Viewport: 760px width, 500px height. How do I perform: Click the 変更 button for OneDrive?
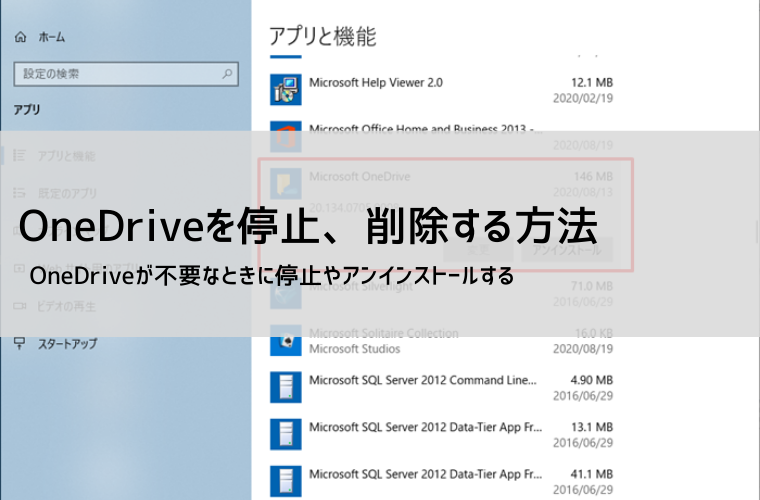478,250
